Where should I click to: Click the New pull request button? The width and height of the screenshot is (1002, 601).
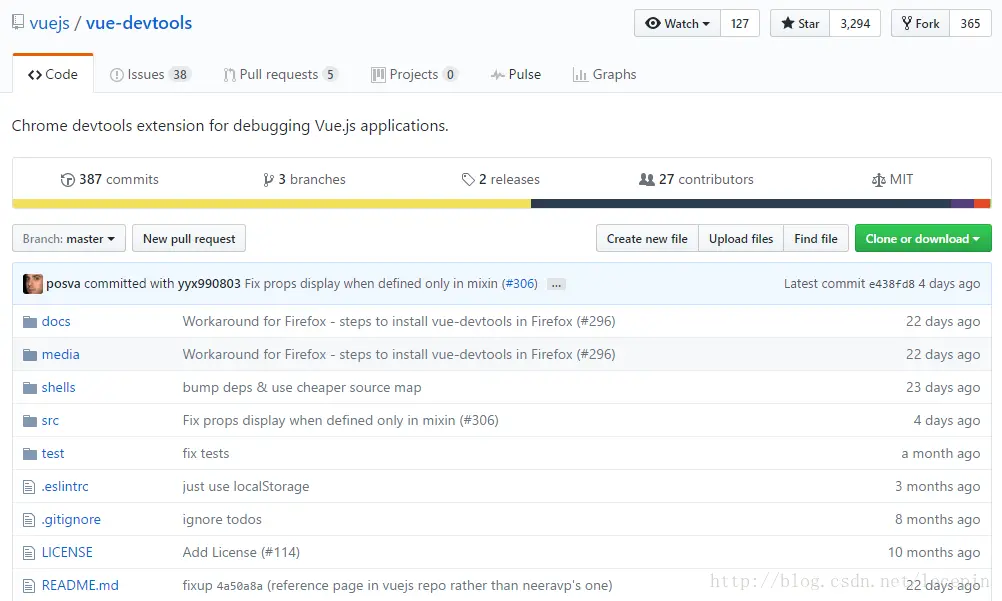pyautogui.click(x=189, y=238)
